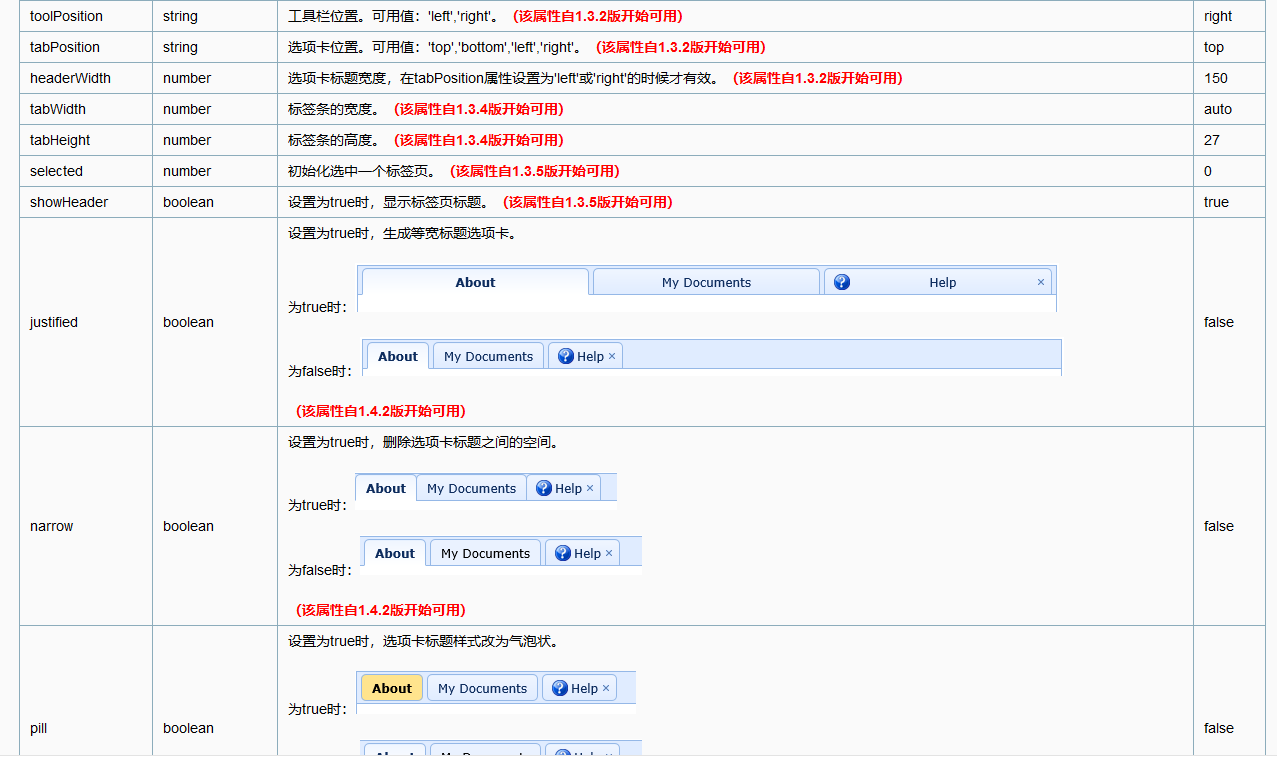
Task: Click red 1.3.2 version note in toolPosition row
Action: point(598,16)
